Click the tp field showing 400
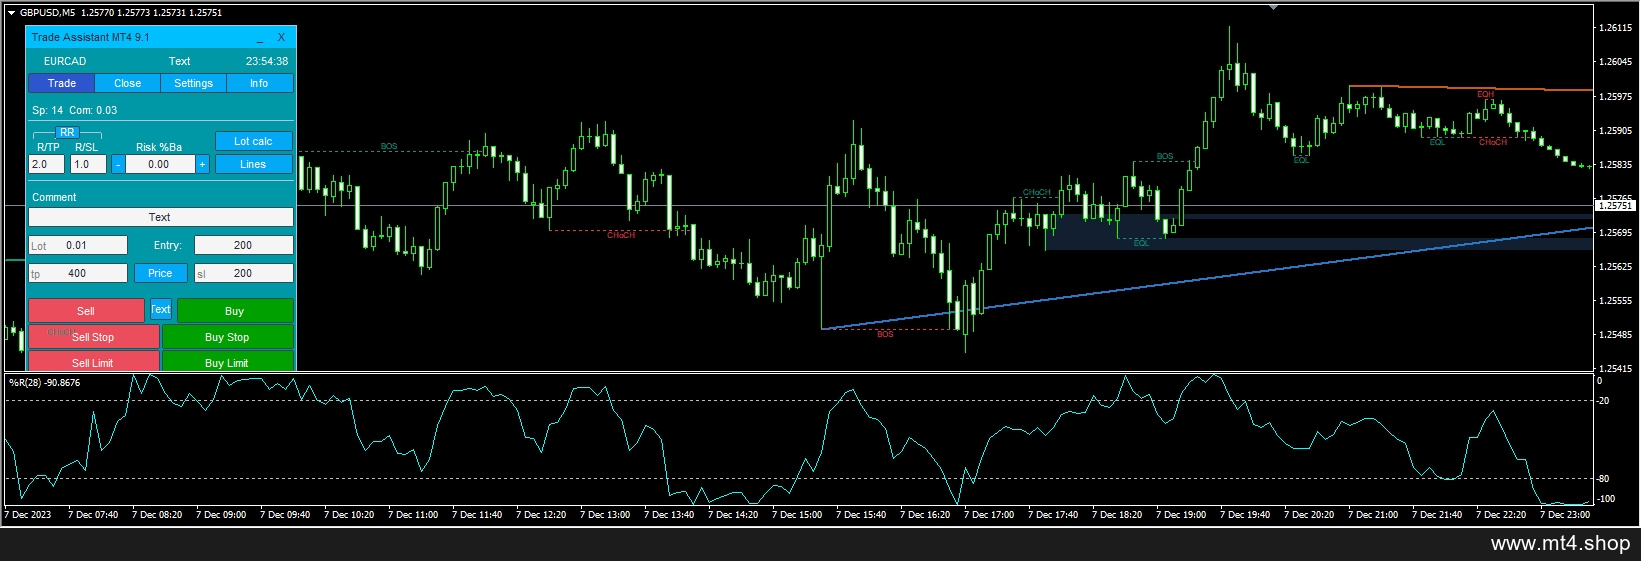 [x=78, y=273]
